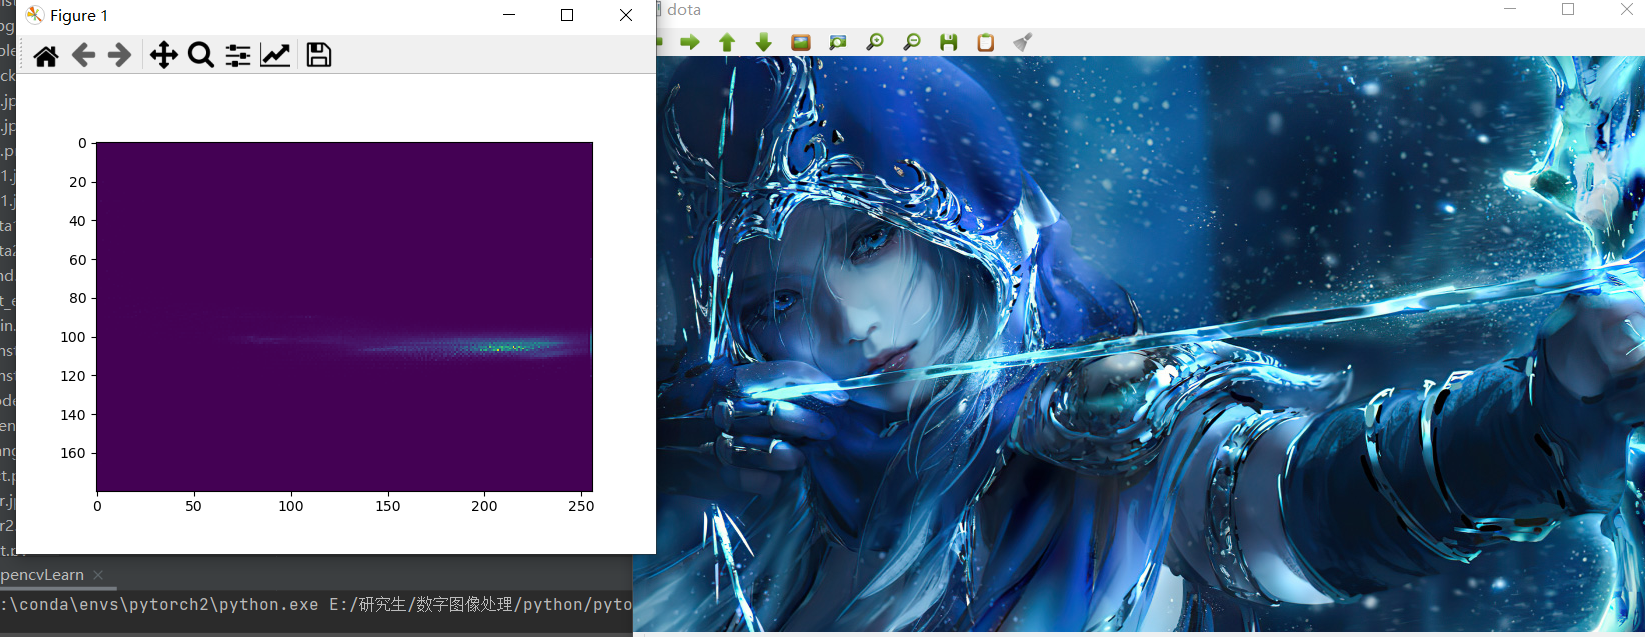Save the figure with the floppy disk icon
This screenshot has height=637, width=1645.
pos(319,55)
